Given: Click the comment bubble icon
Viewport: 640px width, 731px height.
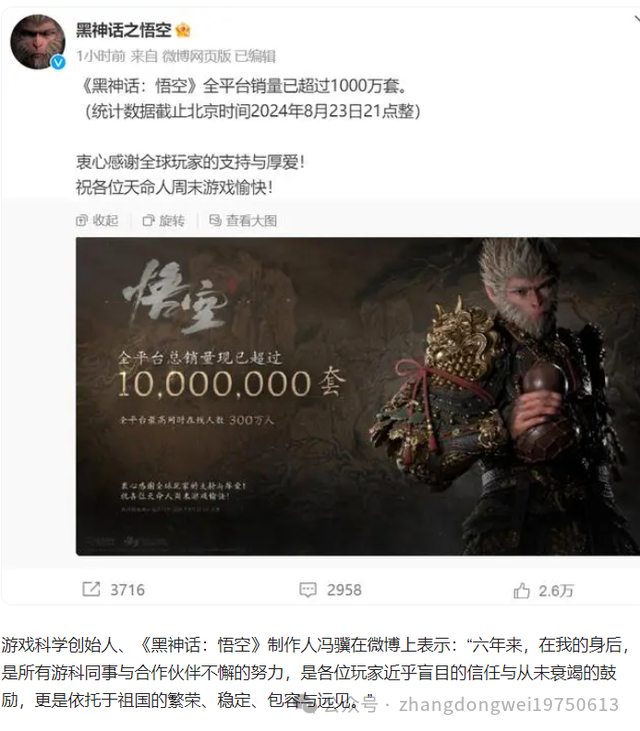Looking at the screenshot, I should [308, 590].
